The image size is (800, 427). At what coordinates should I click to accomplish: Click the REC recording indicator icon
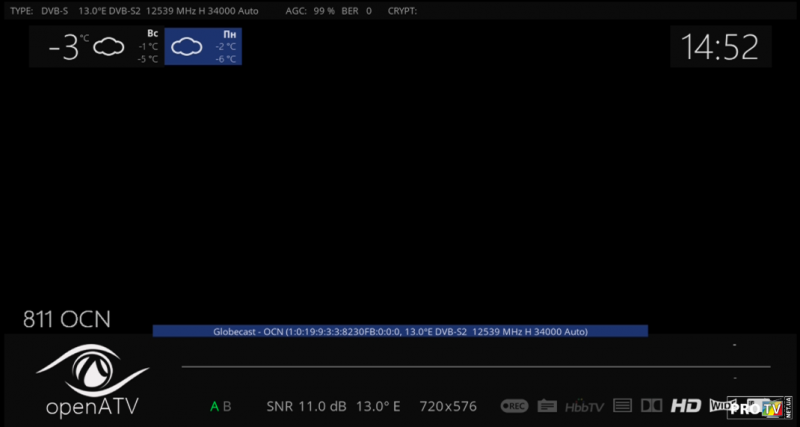tap(514, 406)
